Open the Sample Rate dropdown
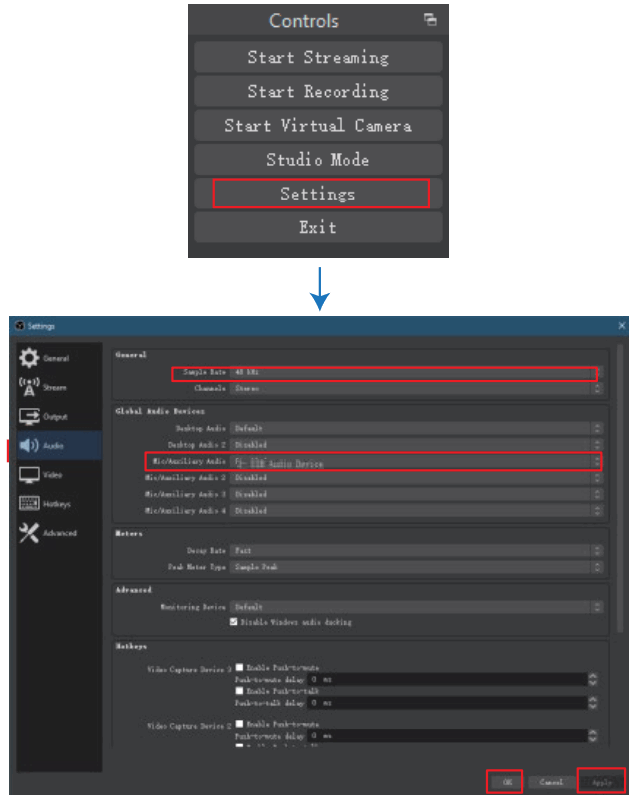Viewport: 635px width, 802px height. (417, 372)
